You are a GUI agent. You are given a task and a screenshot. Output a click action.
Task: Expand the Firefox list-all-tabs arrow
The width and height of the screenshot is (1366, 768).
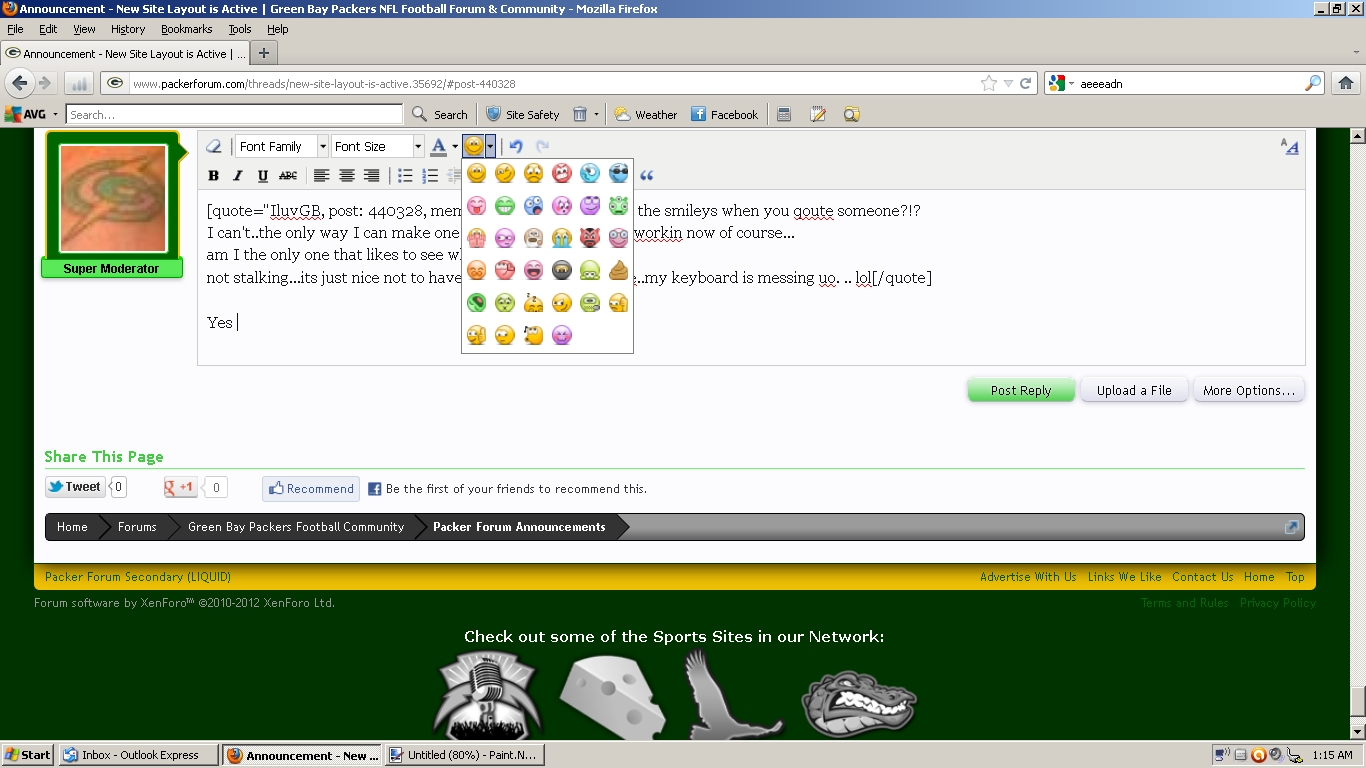(1356, 53)
